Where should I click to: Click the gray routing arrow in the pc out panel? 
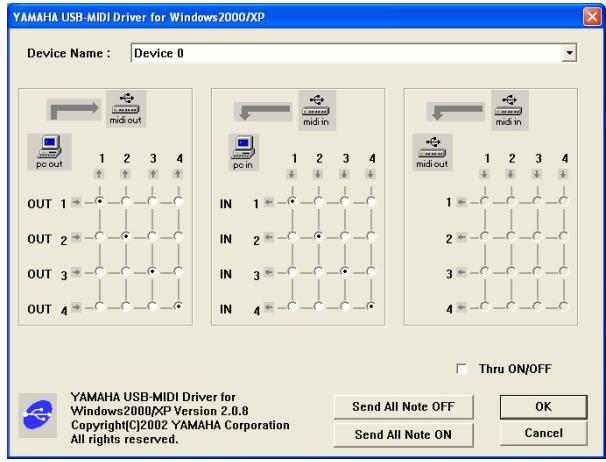(74, 110)
